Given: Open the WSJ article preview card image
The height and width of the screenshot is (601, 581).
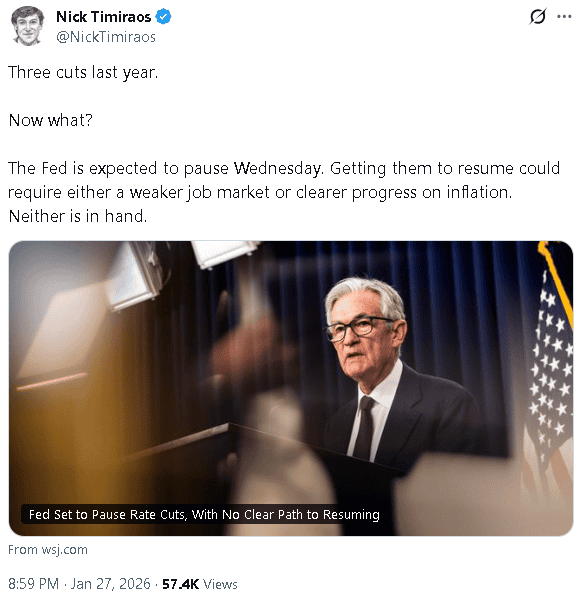Looking at the screenshot, I should [x=291, y=388].
